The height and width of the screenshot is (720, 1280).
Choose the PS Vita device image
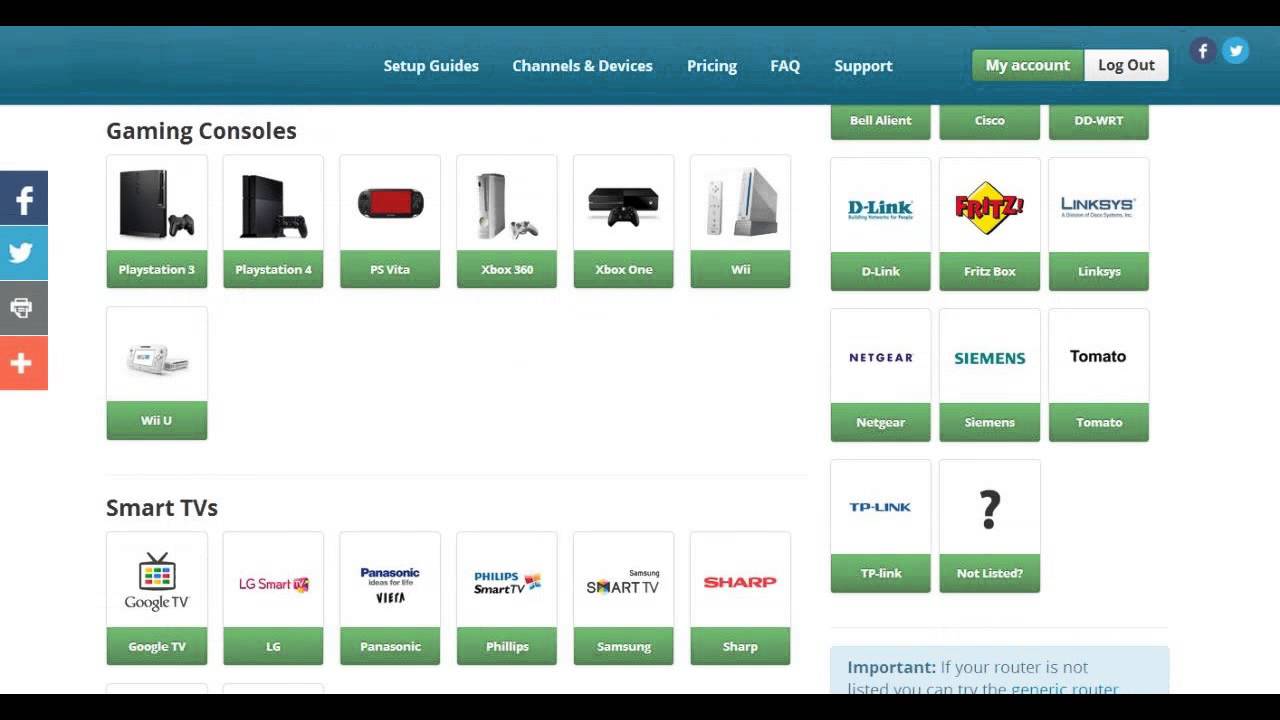pos(390,203)
